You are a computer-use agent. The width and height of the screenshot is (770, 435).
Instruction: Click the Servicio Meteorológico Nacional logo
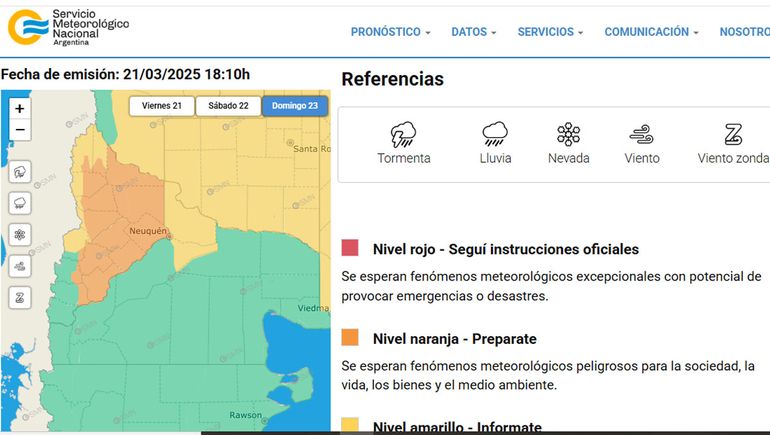click(x=68, y=25)
